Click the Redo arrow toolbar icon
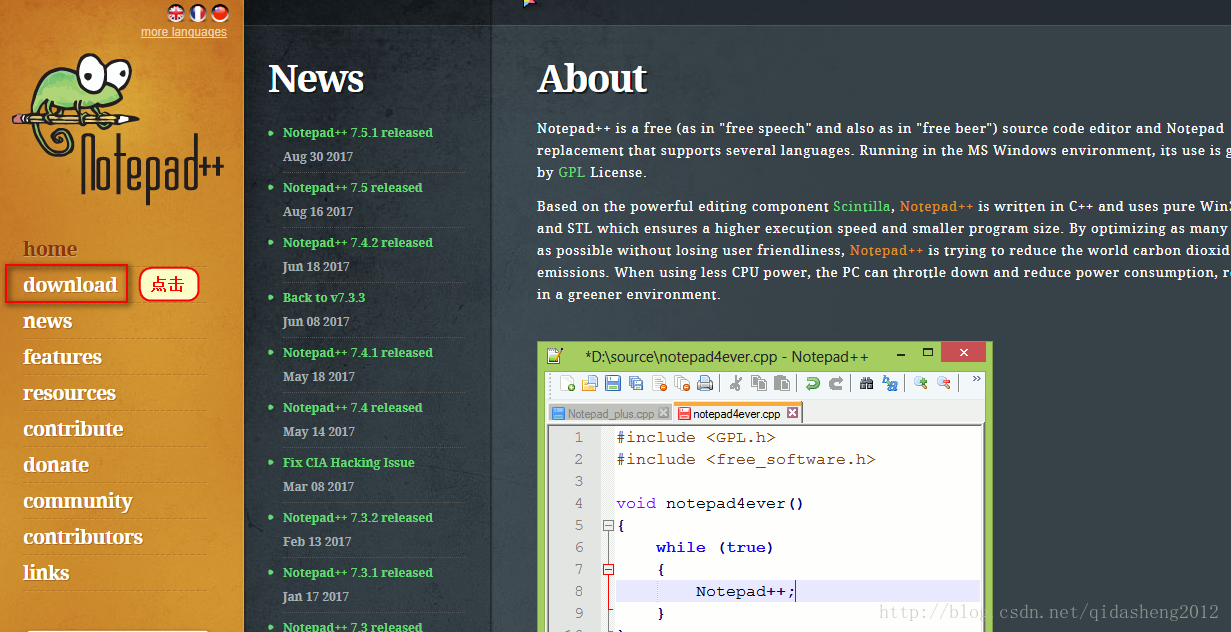The image size is (1231, 632). 836,383
